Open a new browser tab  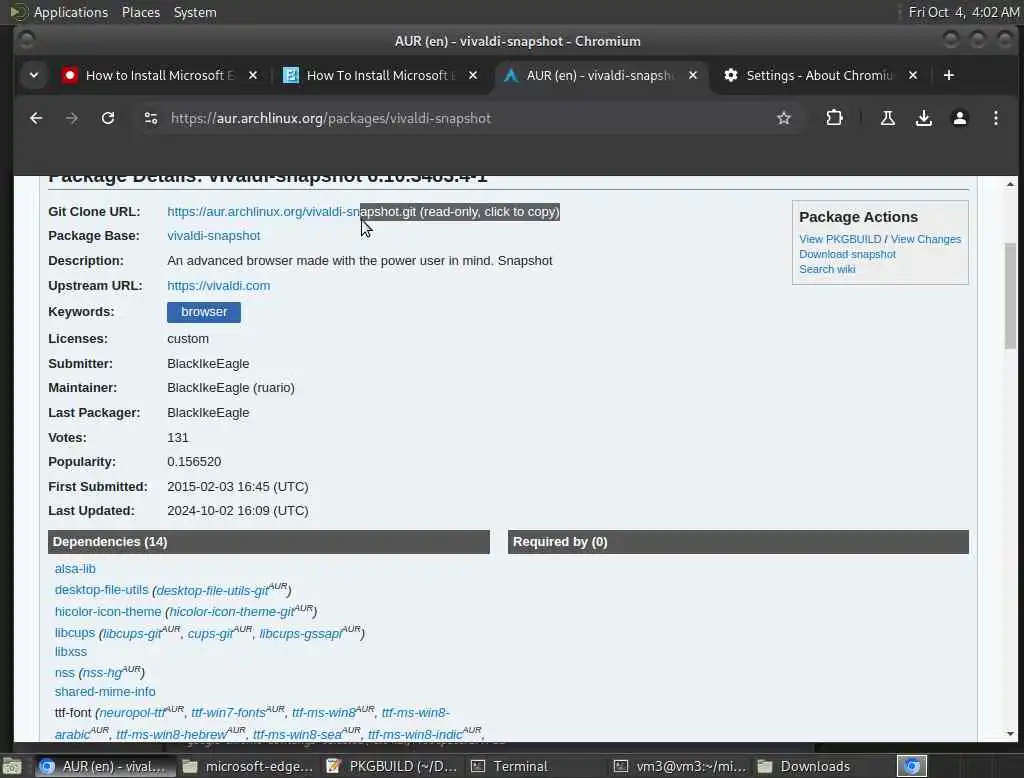949,75
